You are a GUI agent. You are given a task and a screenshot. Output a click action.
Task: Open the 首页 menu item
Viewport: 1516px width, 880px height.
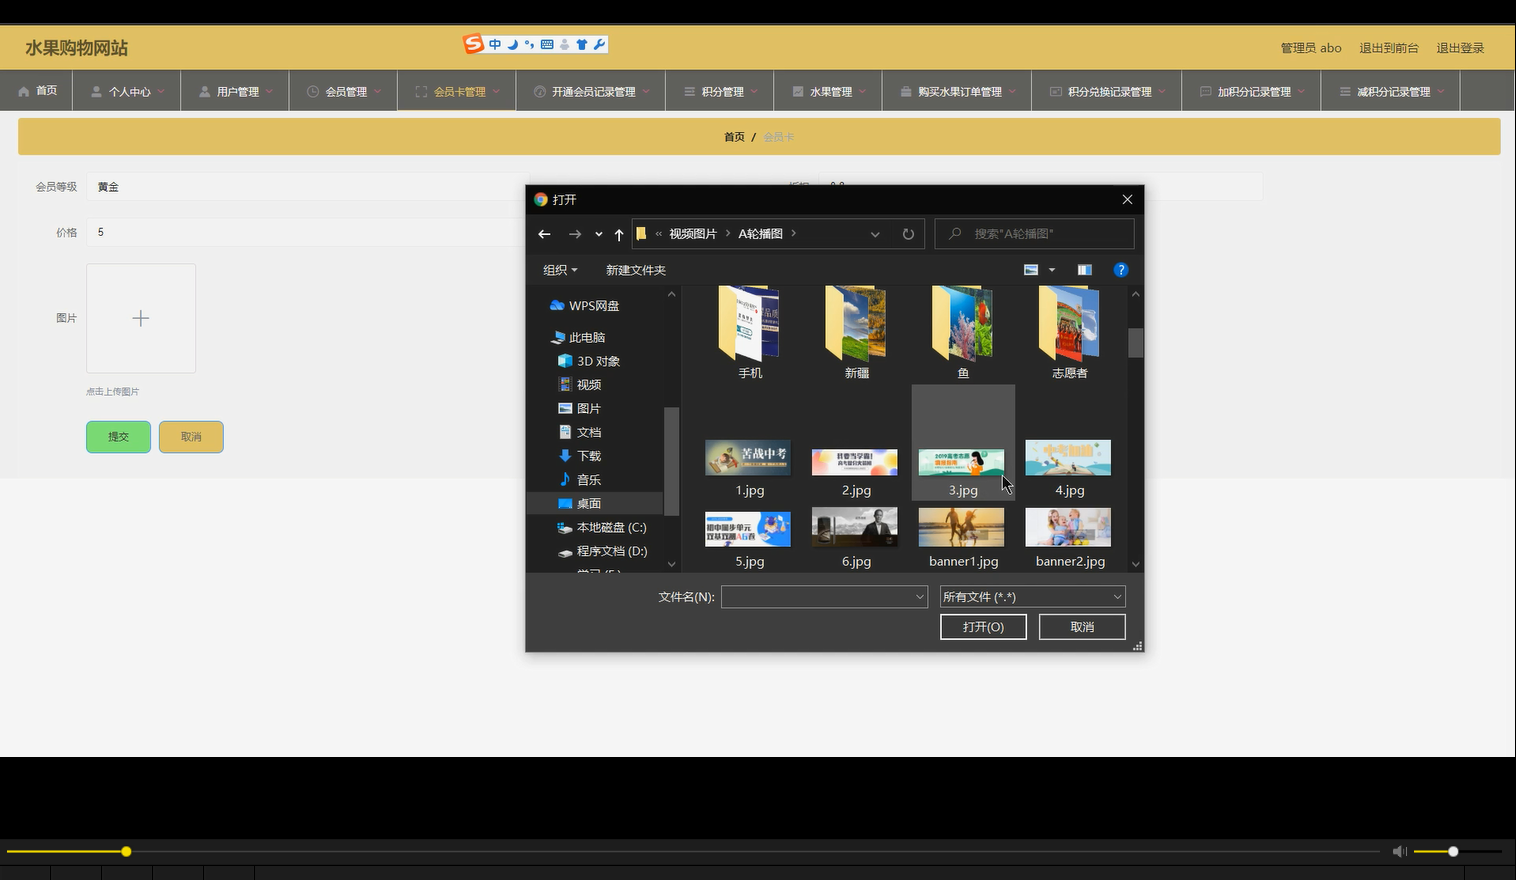click(x=37, y=91)
